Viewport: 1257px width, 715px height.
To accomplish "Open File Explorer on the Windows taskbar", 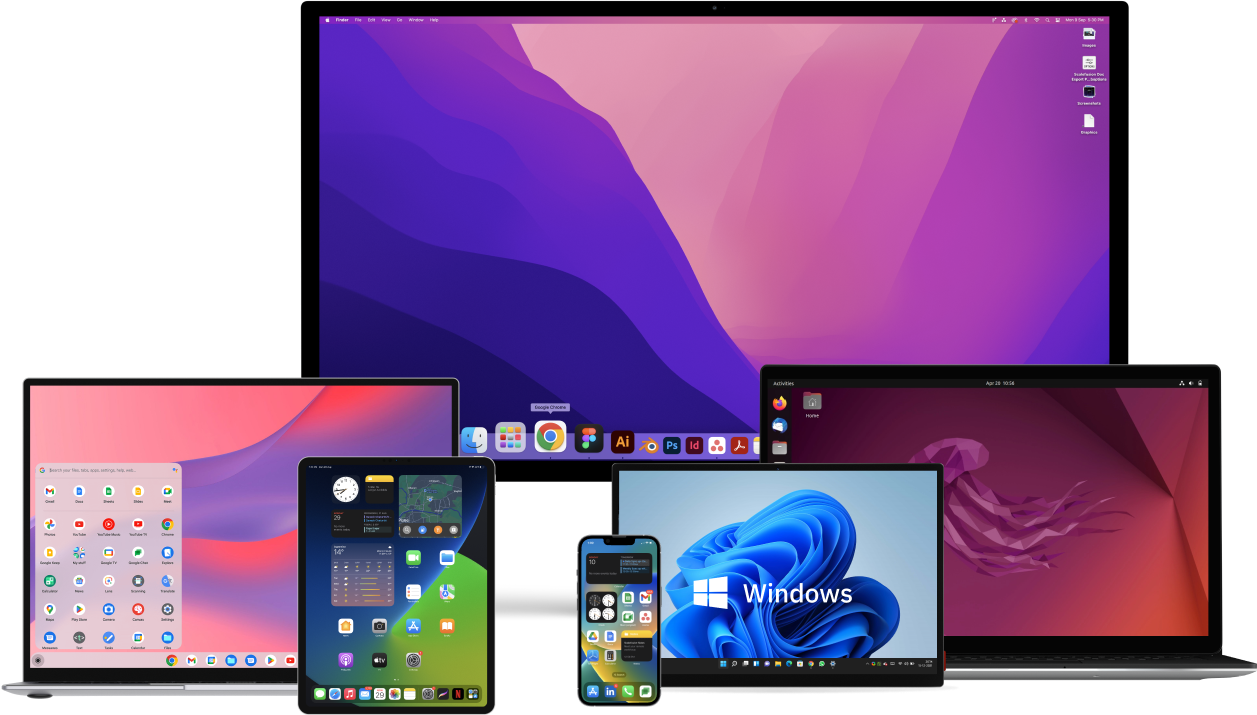I will pyautogui.click(x=777, y=663).
